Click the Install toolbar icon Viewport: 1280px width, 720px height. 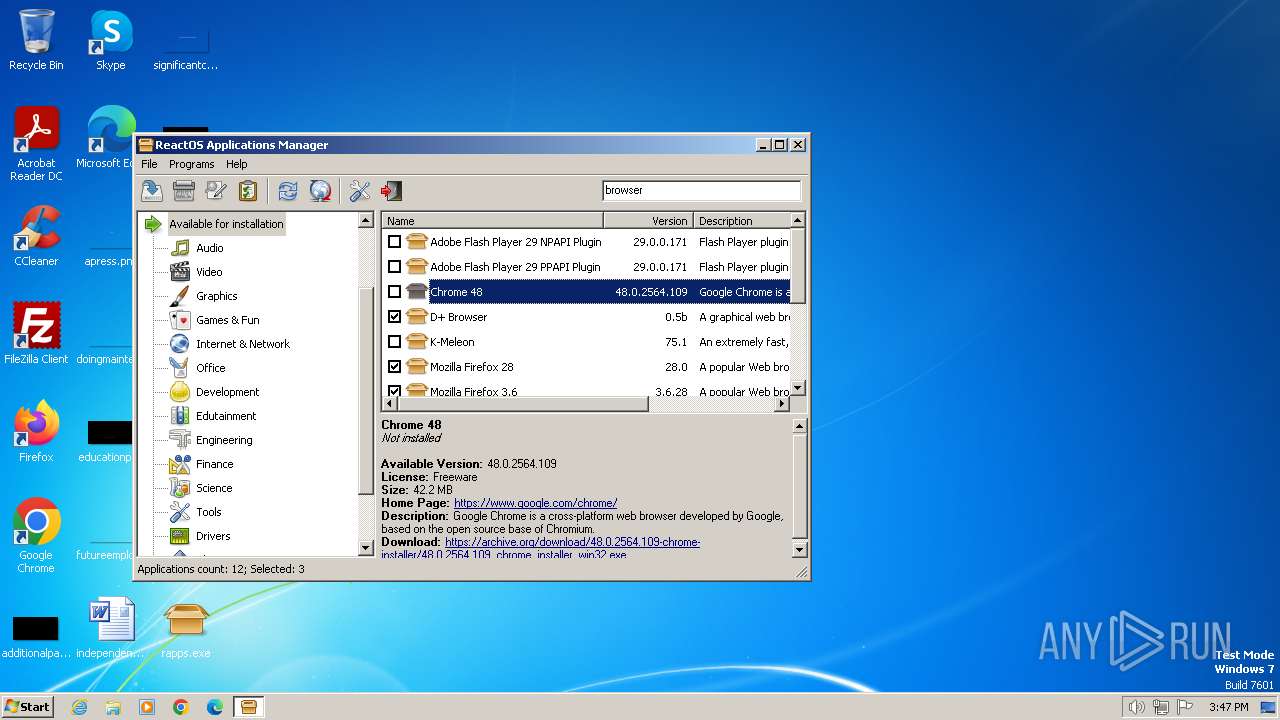(151, 191)
